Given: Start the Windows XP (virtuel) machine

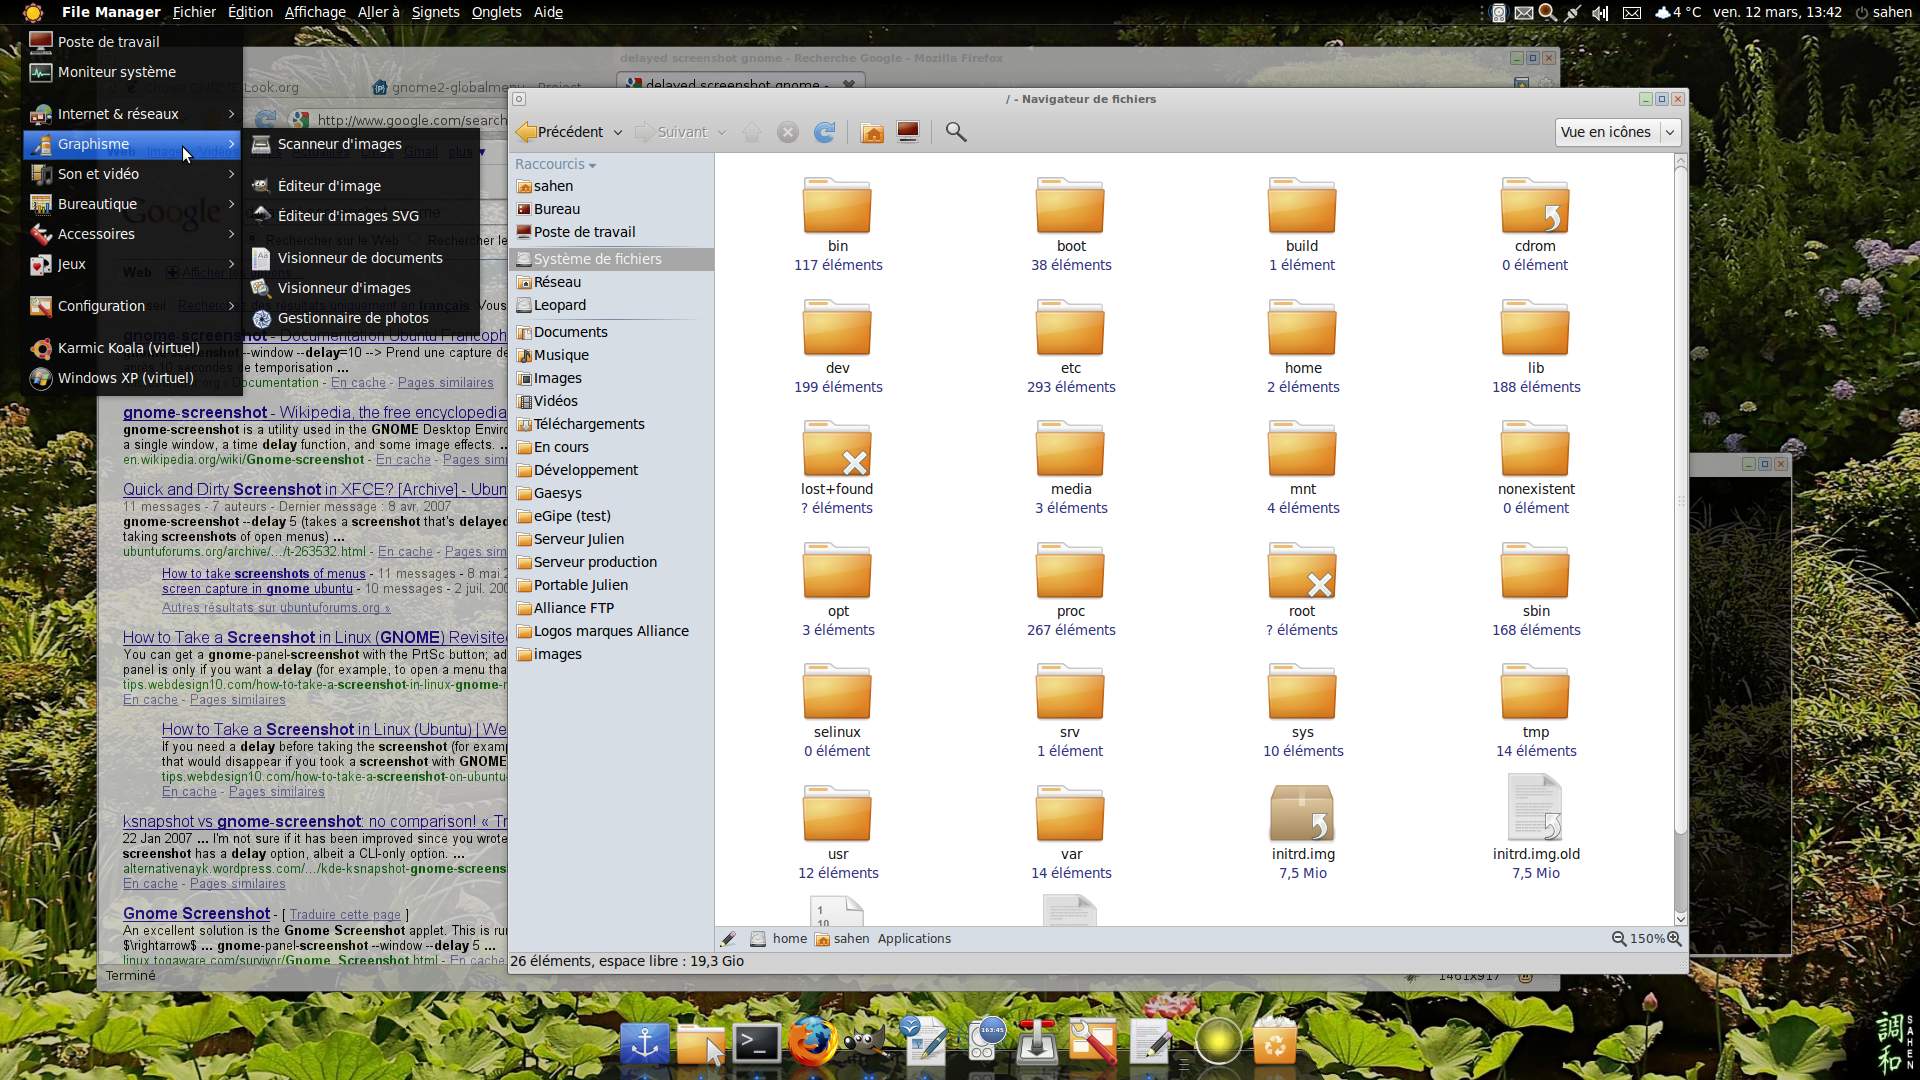Looking at the screenshot, I should pos(133,378).
